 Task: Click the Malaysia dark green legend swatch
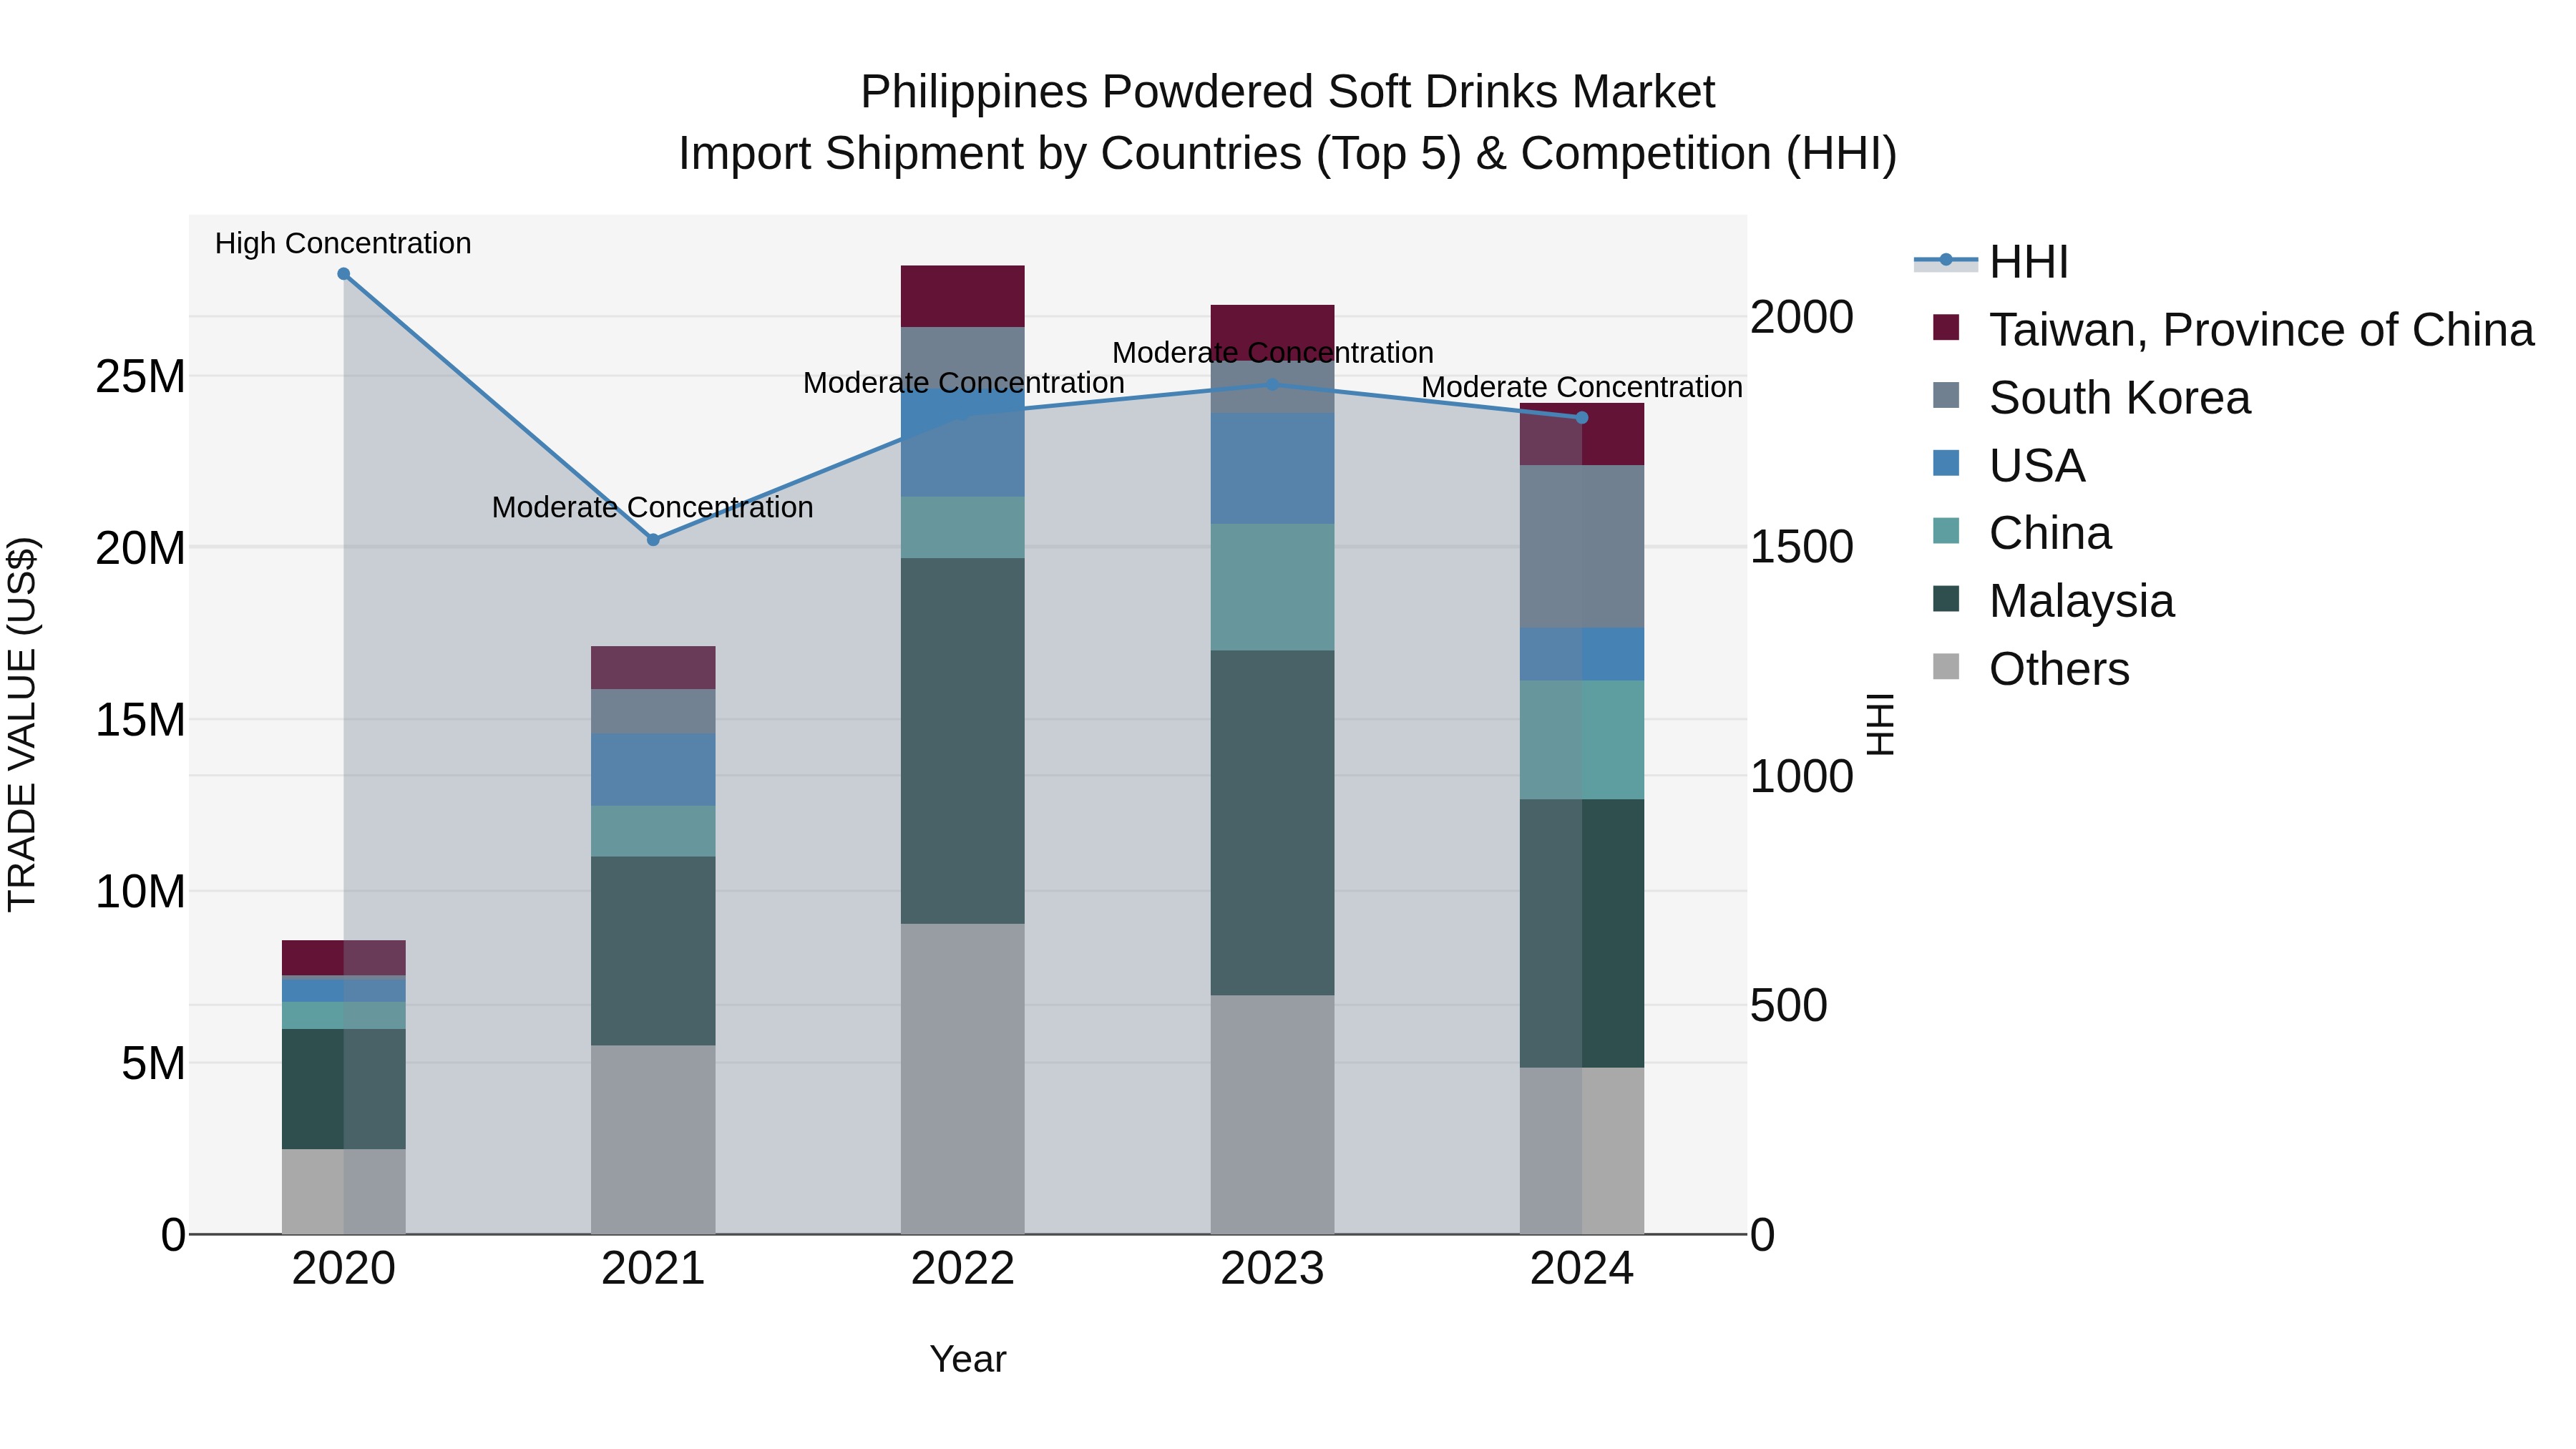pos(1946,598)
